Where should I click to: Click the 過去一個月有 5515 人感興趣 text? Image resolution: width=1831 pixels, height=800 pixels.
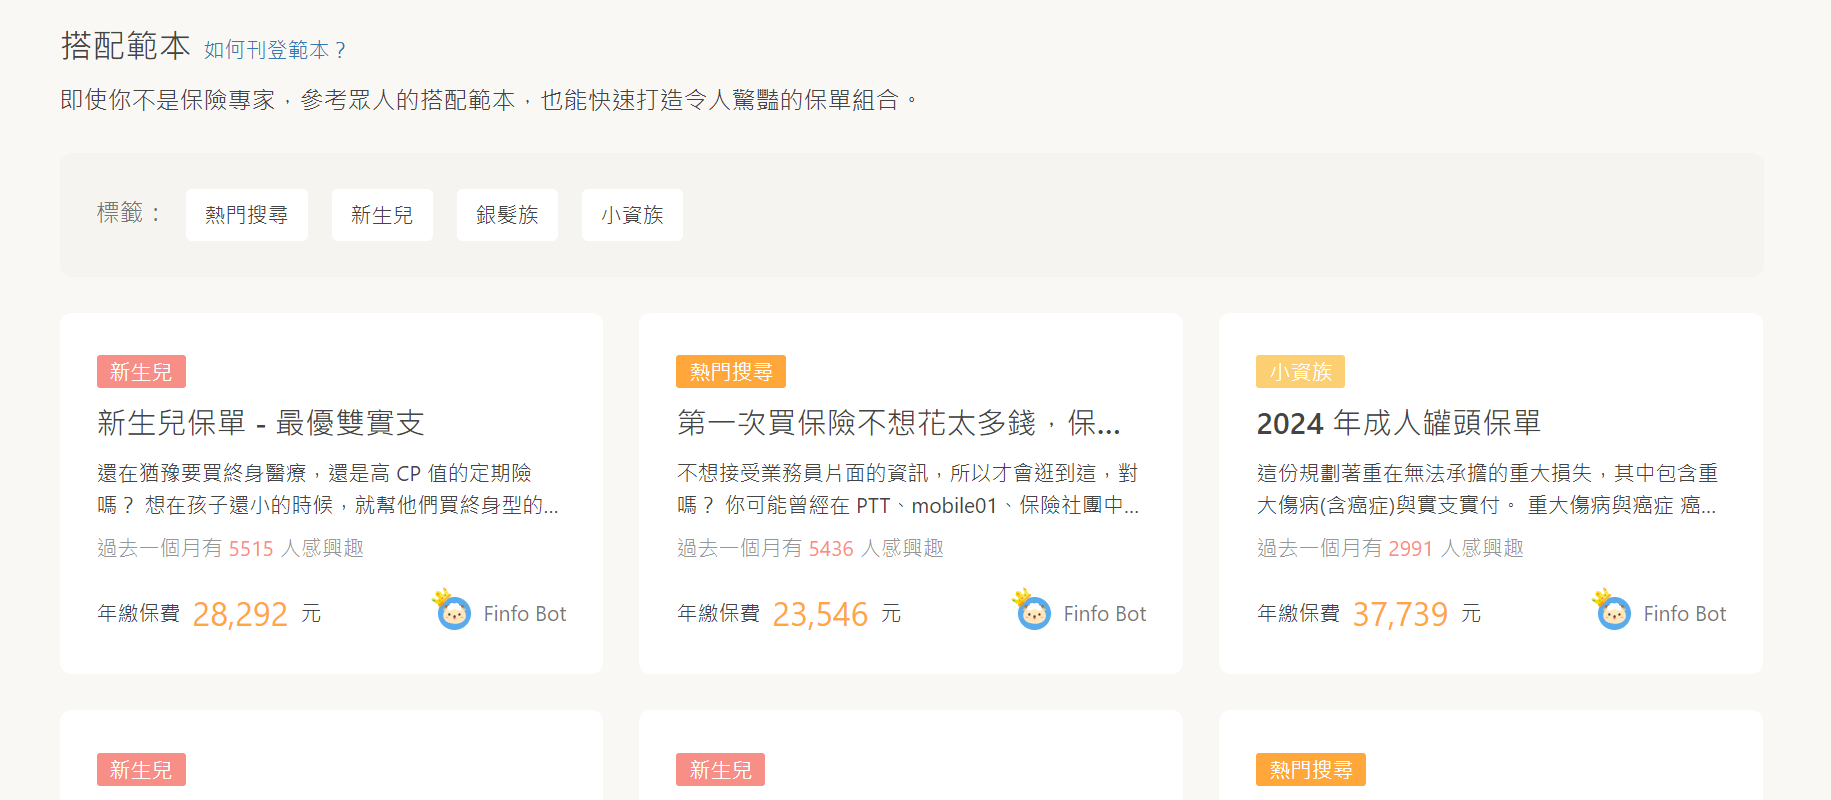point(231,548)
